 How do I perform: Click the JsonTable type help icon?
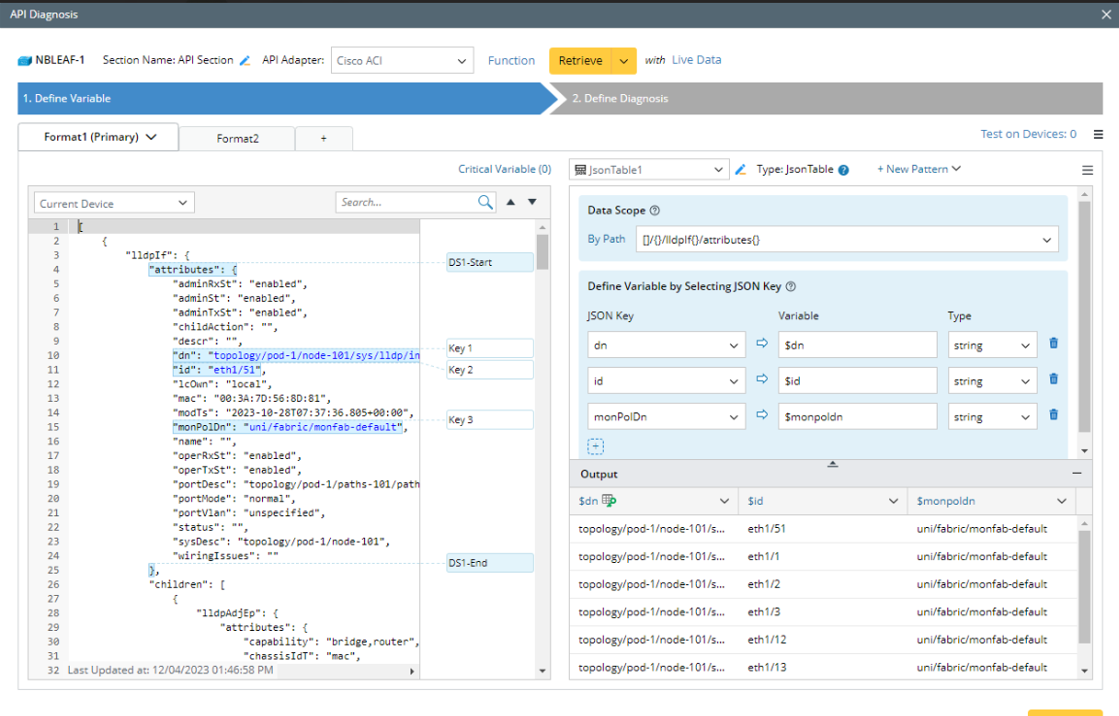[843, 170]
